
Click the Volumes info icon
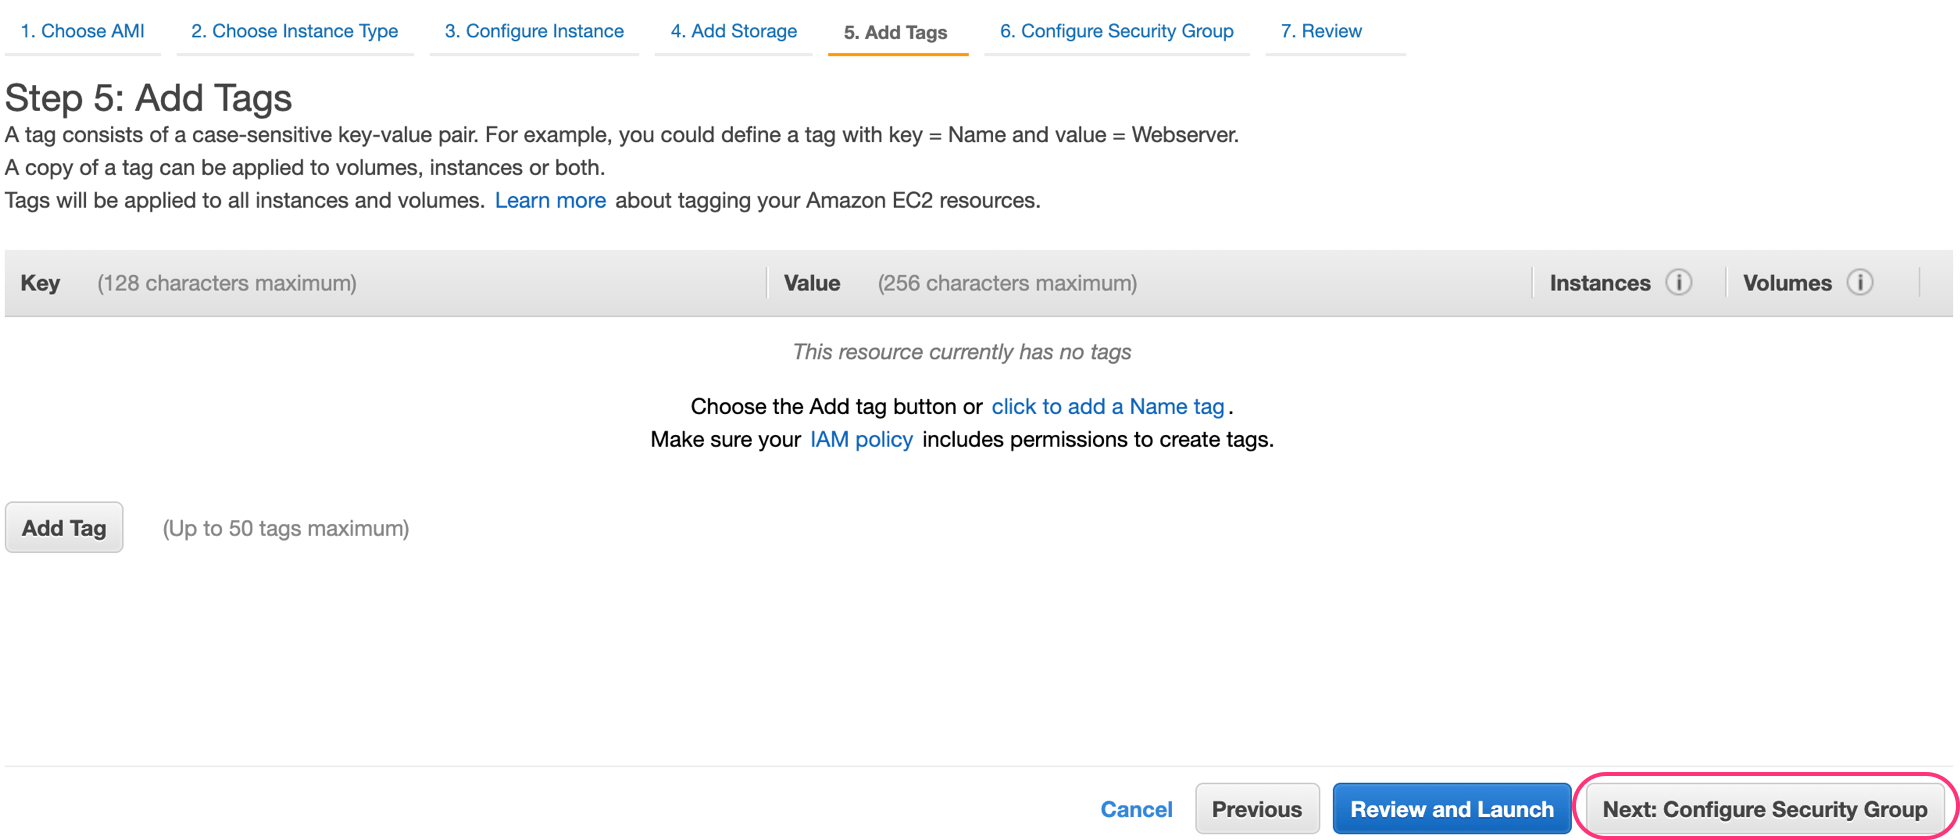pyautogui.click(x=1859, y=283)
